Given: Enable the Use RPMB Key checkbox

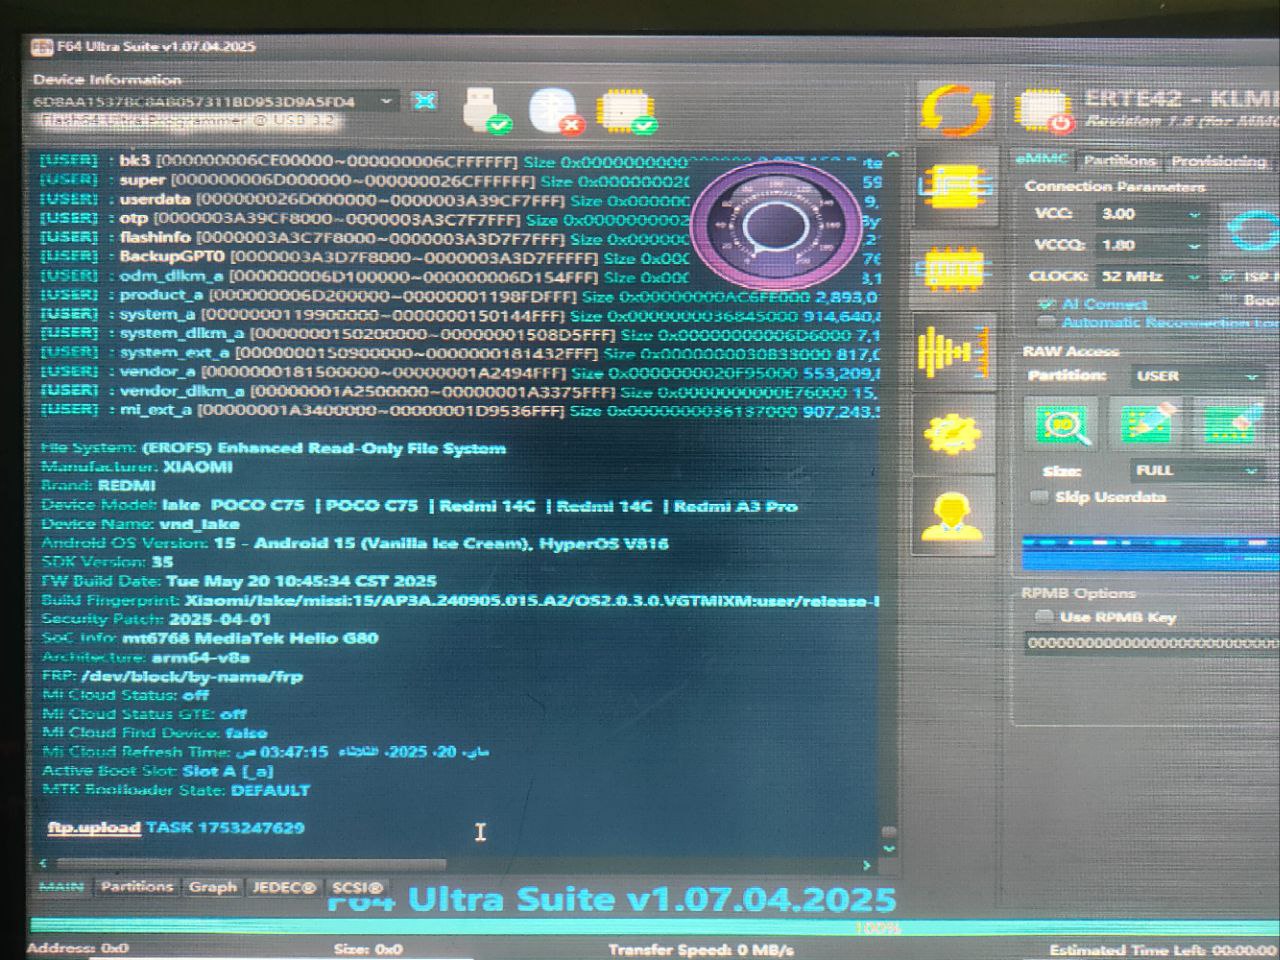Looking at the screenshot, I should 1044,617.
